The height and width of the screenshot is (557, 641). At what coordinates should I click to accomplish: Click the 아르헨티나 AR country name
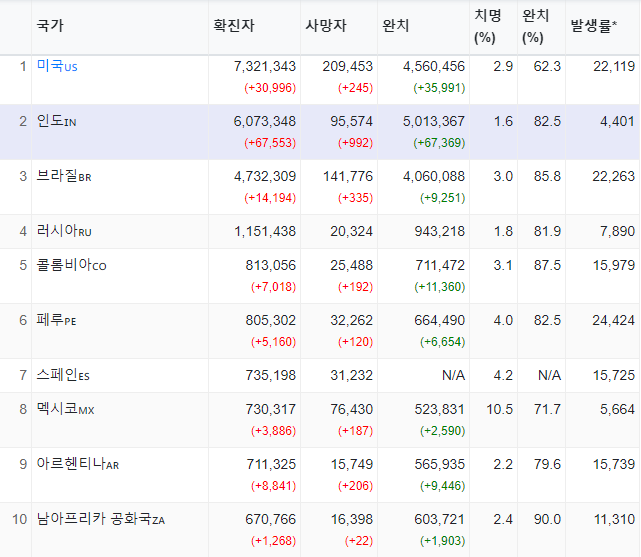(x=78, y=464)
